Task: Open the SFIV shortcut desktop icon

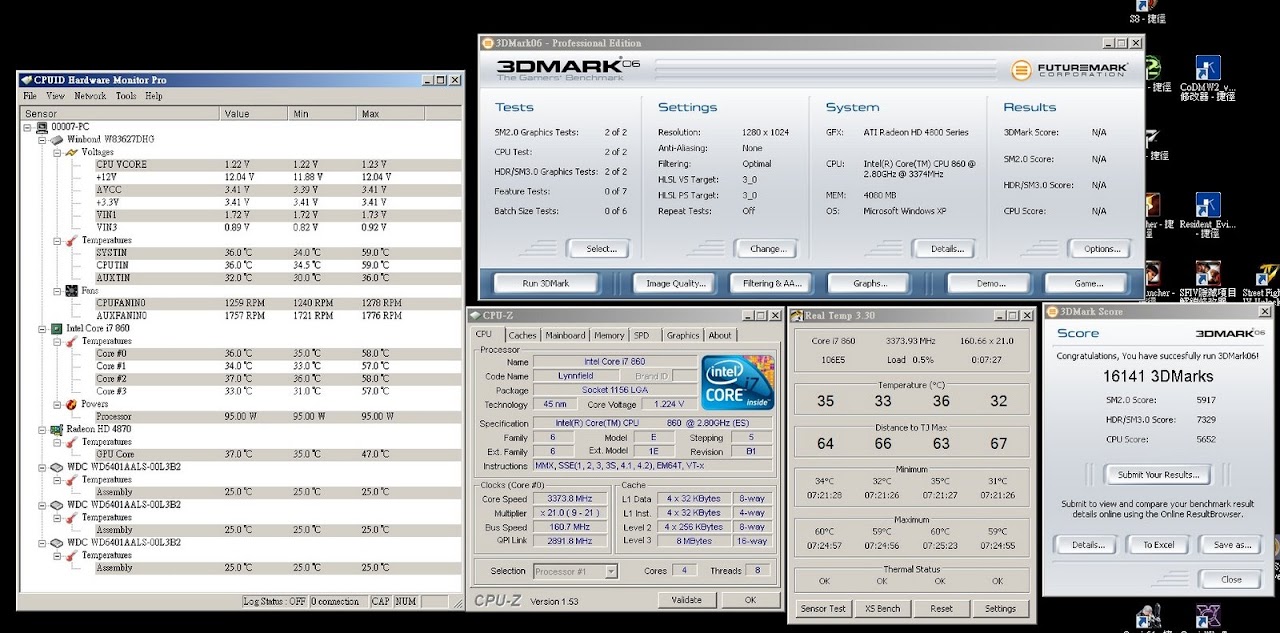Action: (1207, 274)
